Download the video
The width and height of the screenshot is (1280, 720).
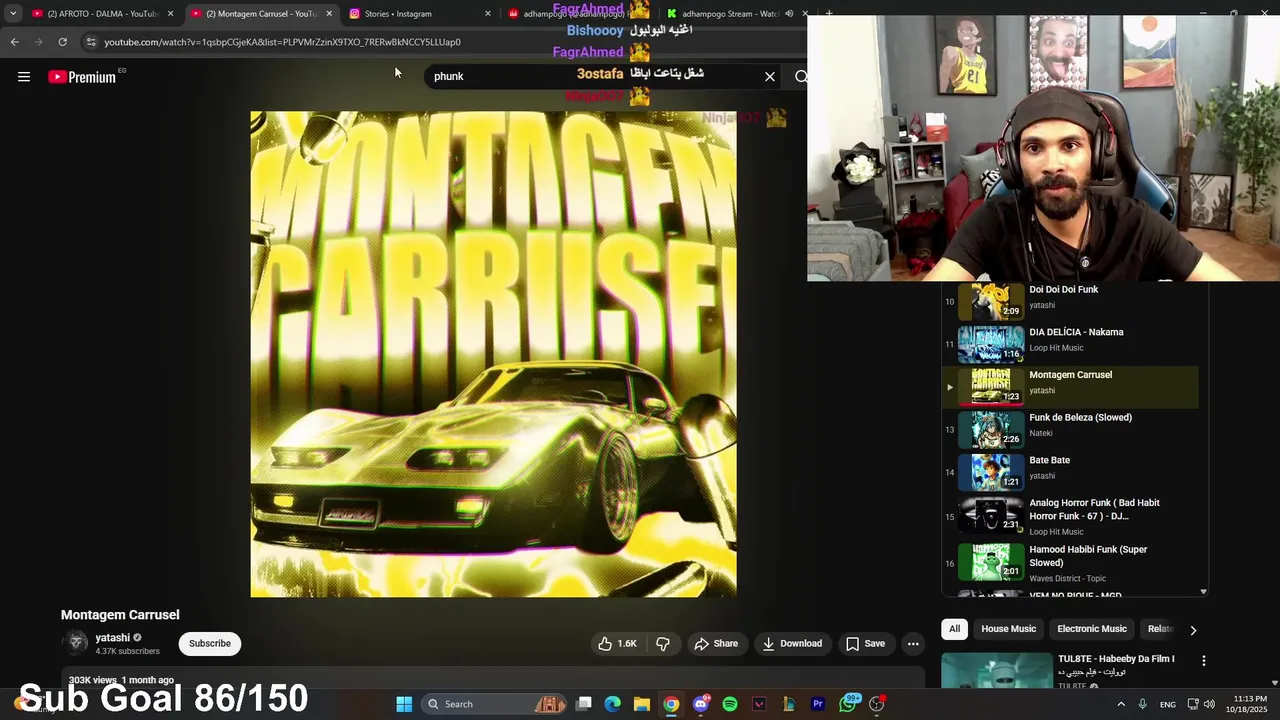(x=792, y=643)
